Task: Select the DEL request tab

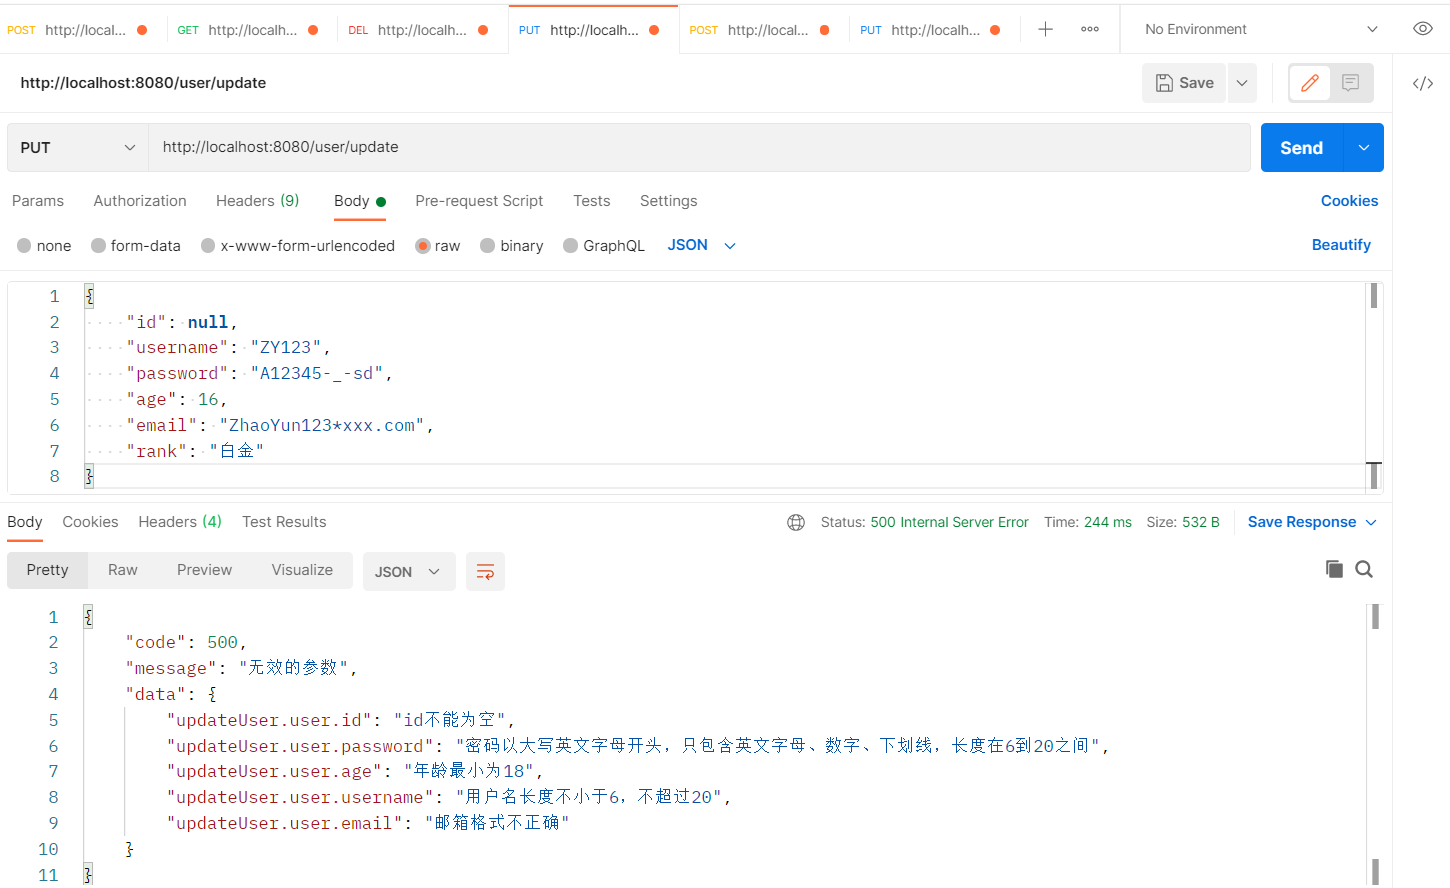Action: point(418,30)
